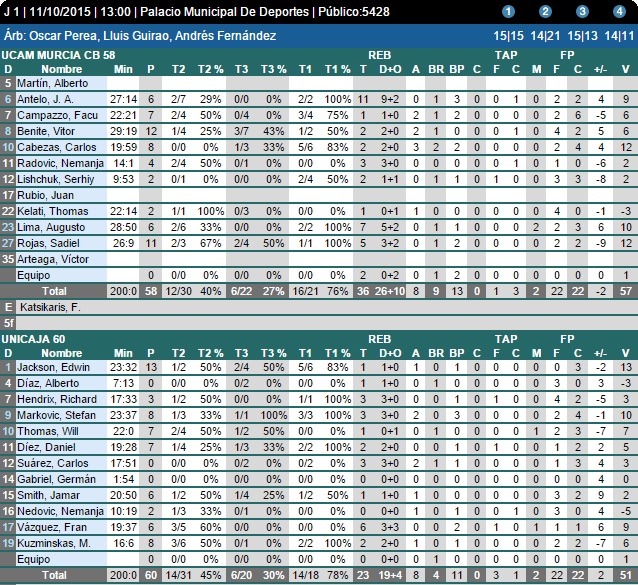Click Unicaja Total row label
638x585 pixels.
tap(55, 575)
